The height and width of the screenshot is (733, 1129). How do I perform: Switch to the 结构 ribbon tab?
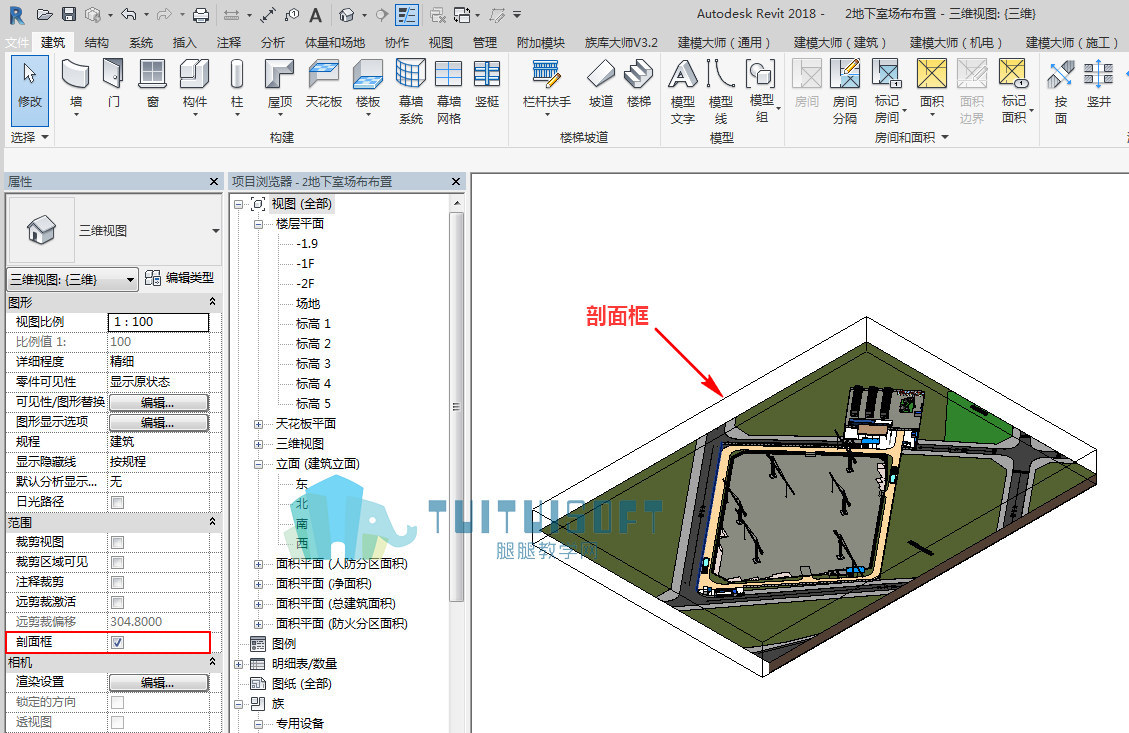click(96, 42)
